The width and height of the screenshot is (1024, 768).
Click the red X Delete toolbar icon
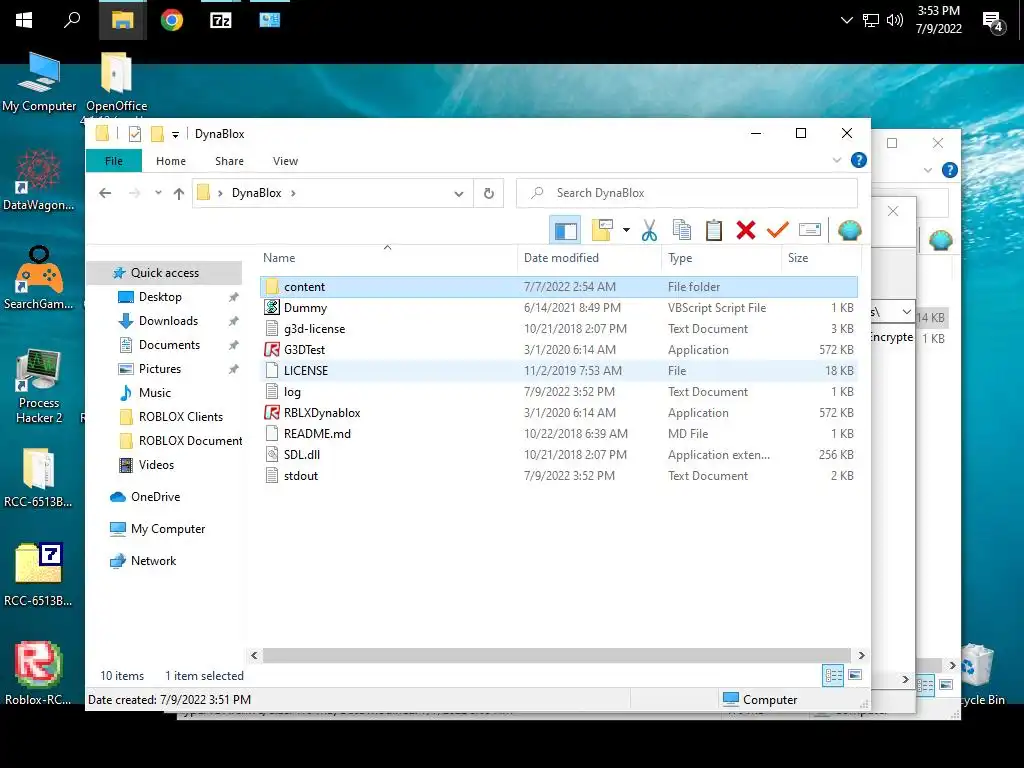coord(746,230)
